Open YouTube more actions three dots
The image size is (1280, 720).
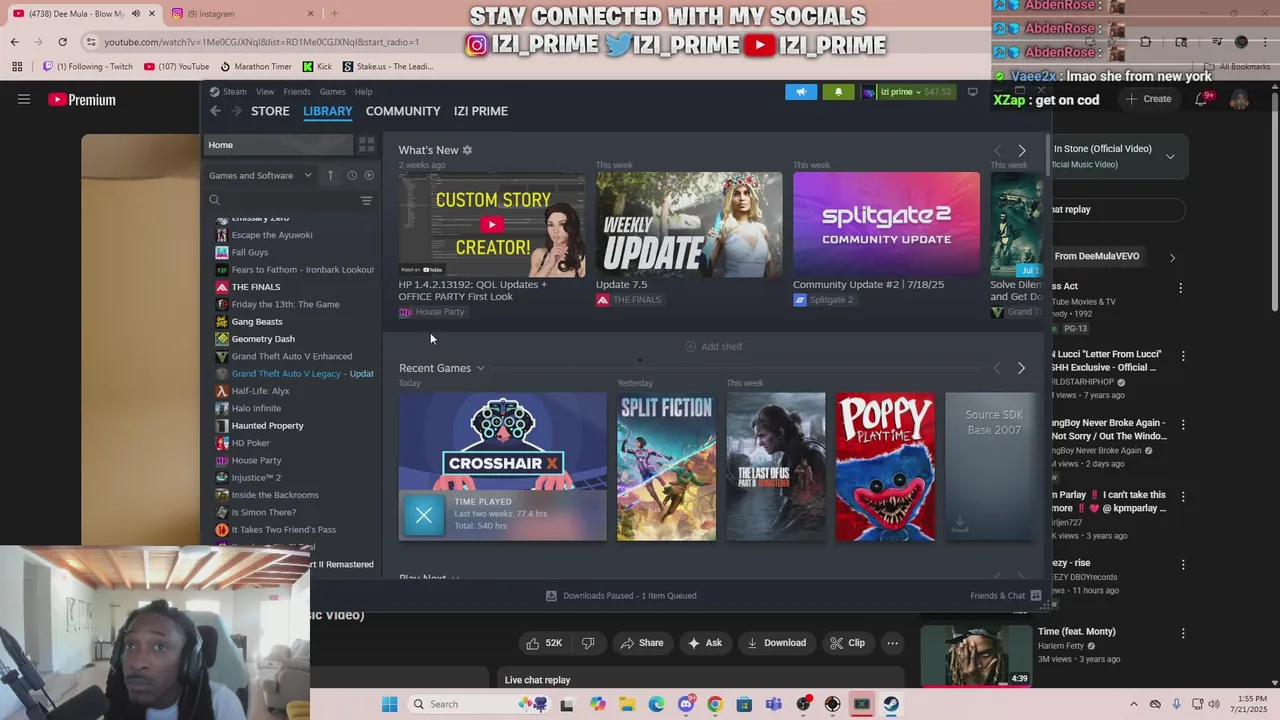[892, 643]
